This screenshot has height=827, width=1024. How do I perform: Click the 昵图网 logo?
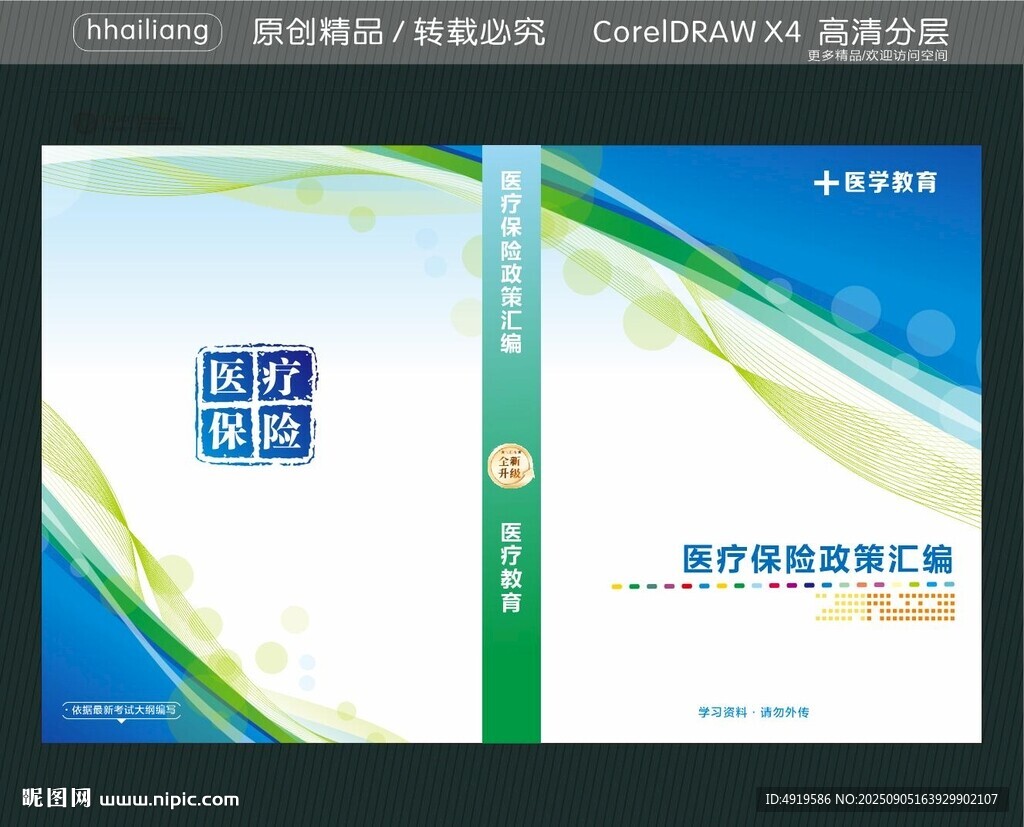click(56, 798)
